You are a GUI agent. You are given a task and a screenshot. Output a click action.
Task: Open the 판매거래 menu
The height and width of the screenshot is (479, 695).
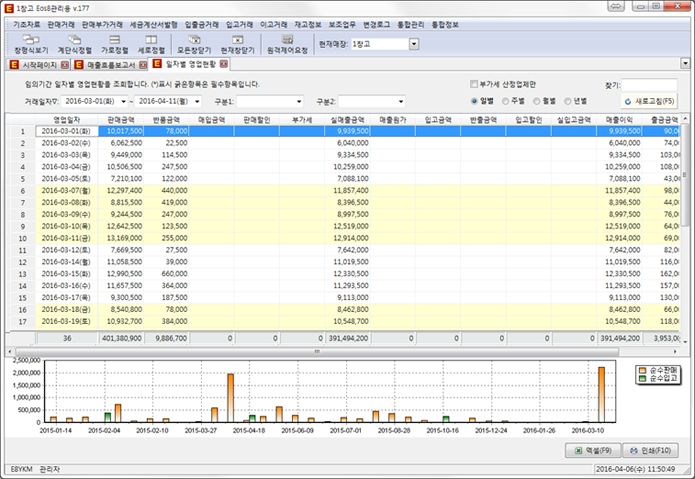[61, 25]
